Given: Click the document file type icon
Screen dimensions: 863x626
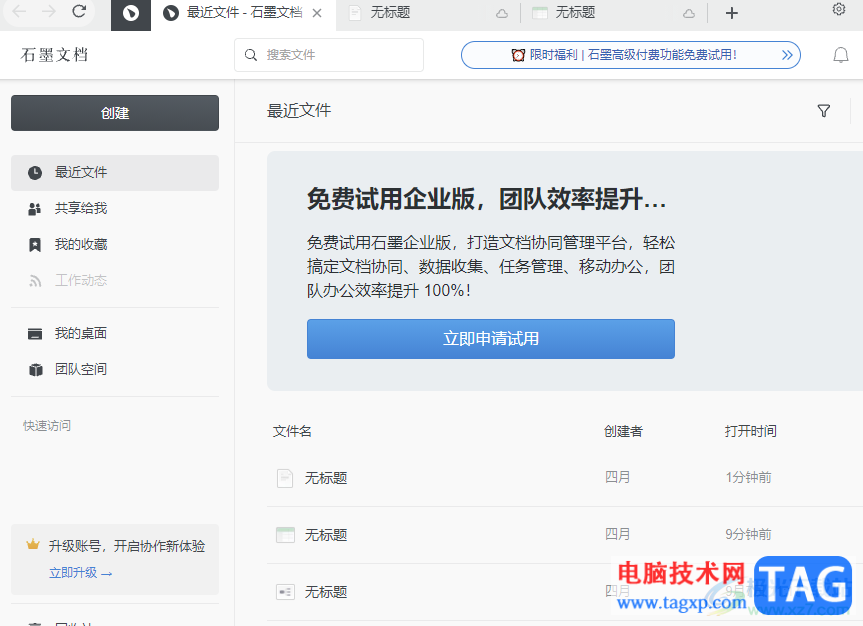Looking at the screenshot, I should pyautogui.click(x=285, y=478).
